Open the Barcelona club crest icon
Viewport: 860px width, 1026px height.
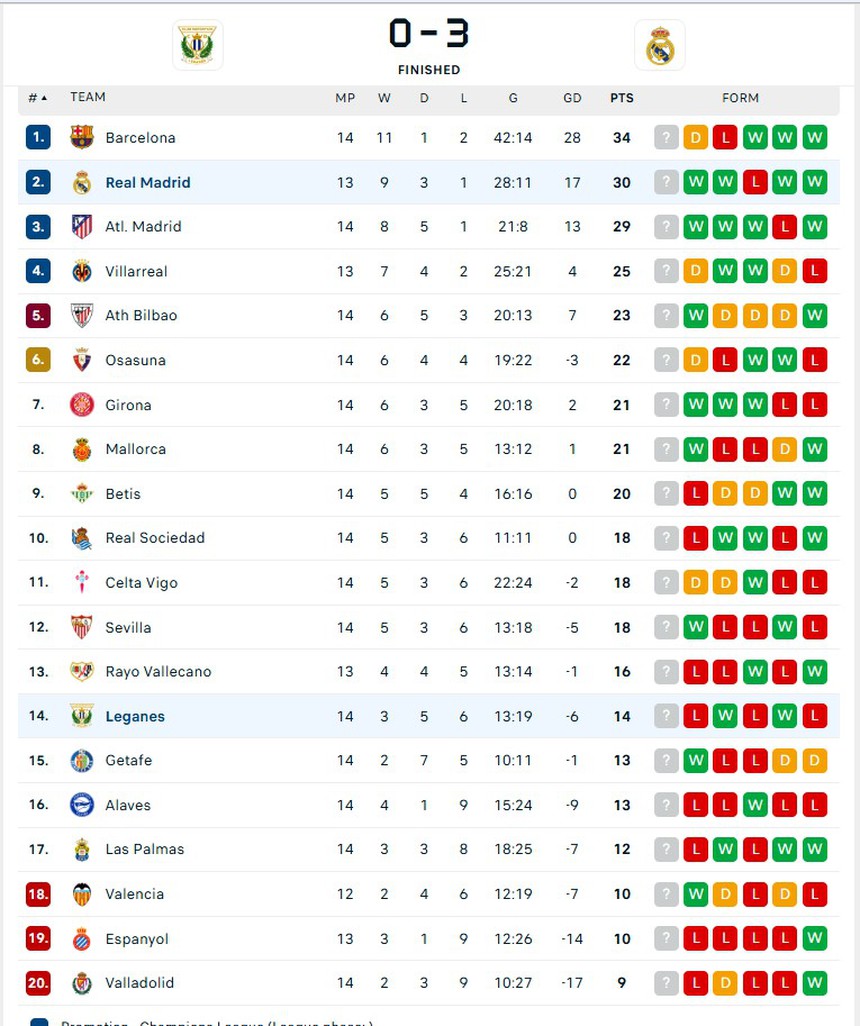tap(82, 138)
